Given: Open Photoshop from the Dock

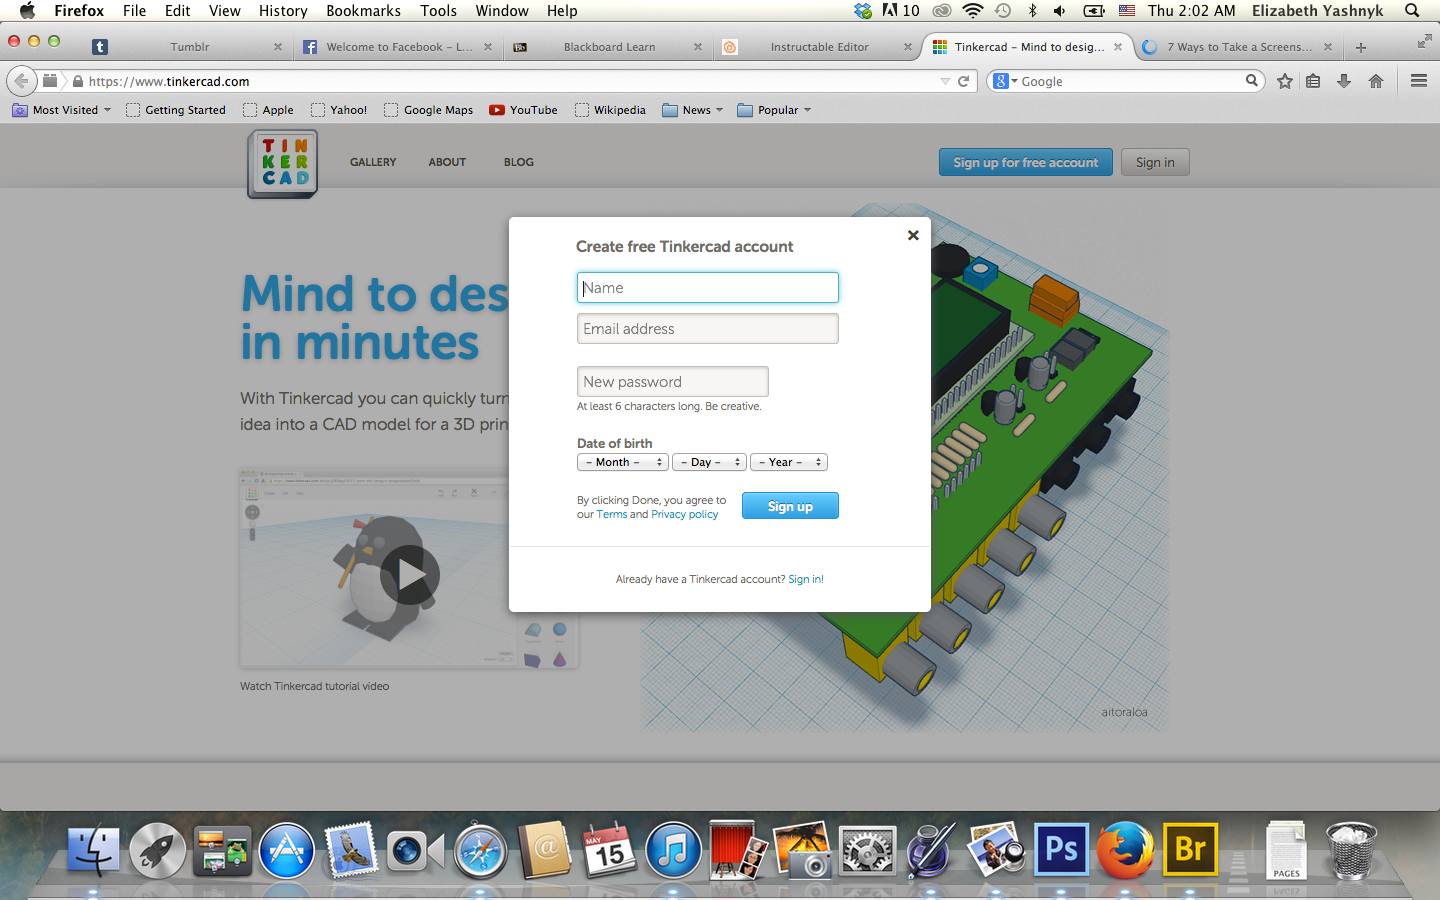Looking at the screenshot, I should pyautogui.click(x=1061, y=849).
